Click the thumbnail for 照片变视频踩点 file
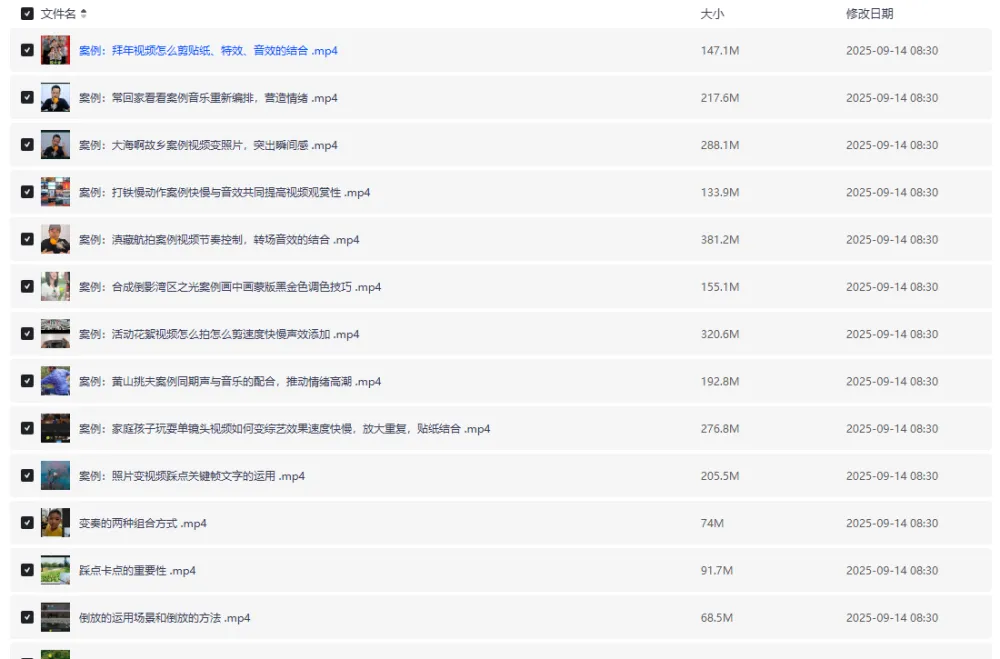Viewport: 1000px width, 659px height. [55, 476]
